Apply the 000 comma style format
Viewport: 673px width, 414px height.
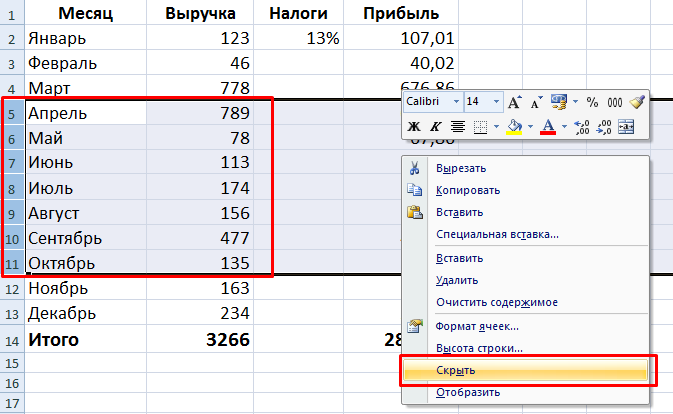[615, 102]
